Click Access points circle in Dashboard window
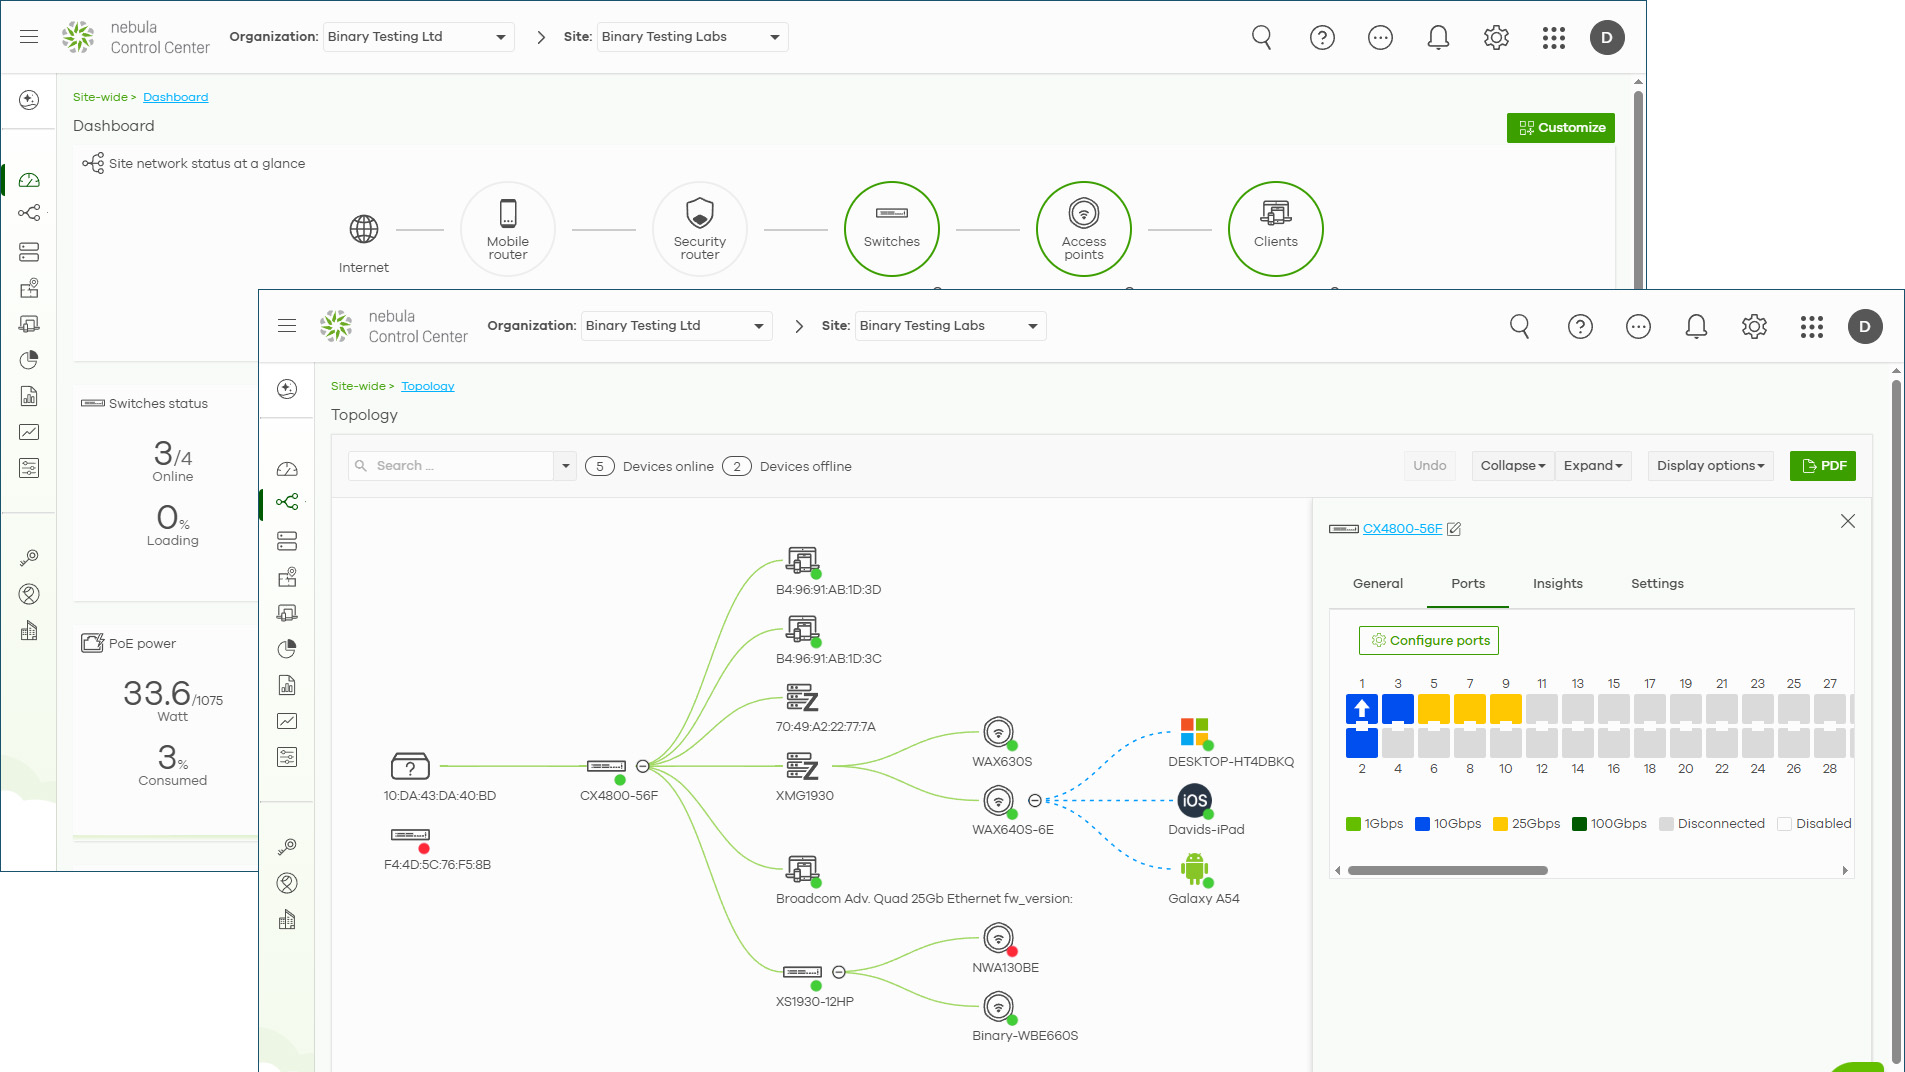The width and height of the screenshot is (1905, 1072). pos(1084,229)
